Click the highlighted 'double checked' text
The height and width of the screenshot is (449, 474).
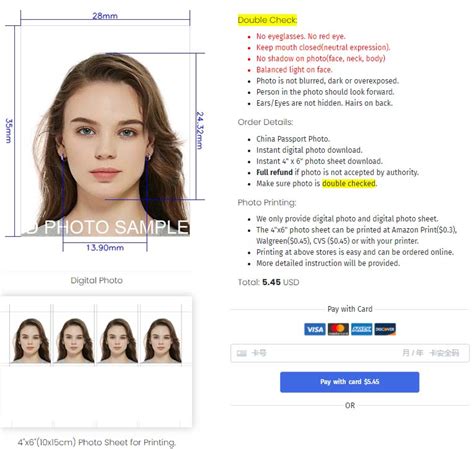[x=349, y=183]
